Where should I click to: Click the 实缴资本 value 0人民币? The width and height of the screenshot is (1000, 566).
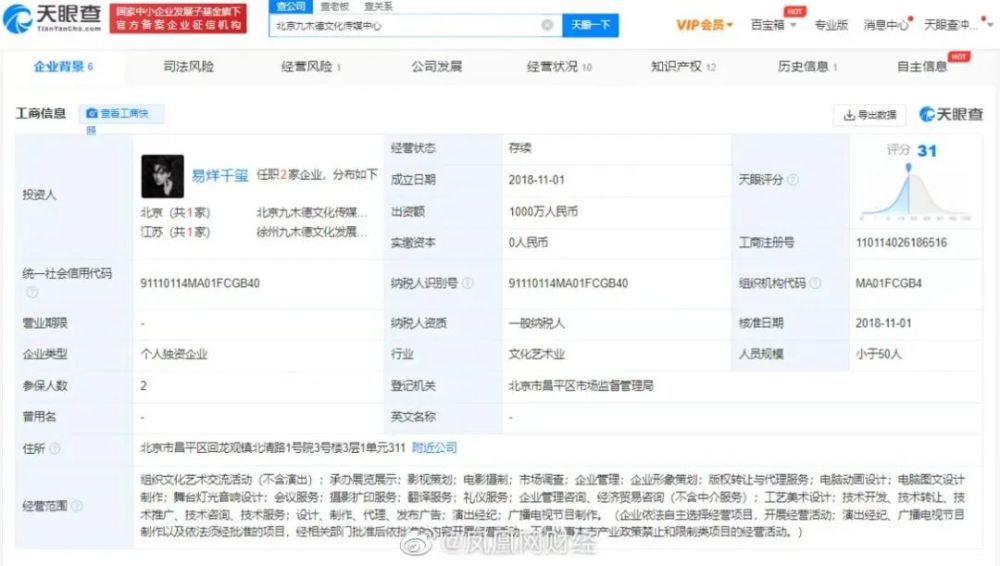pyautogui.click(x=528, y=242)
